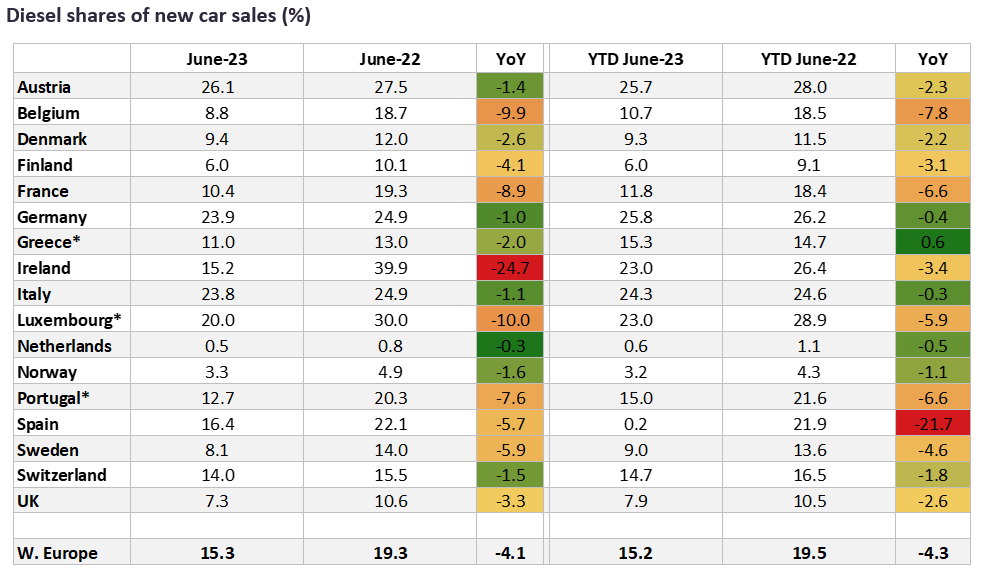Select the Luxembourg* row label
Image resolution: width=981 pixels, height=577 pixels.
(62, 320)
